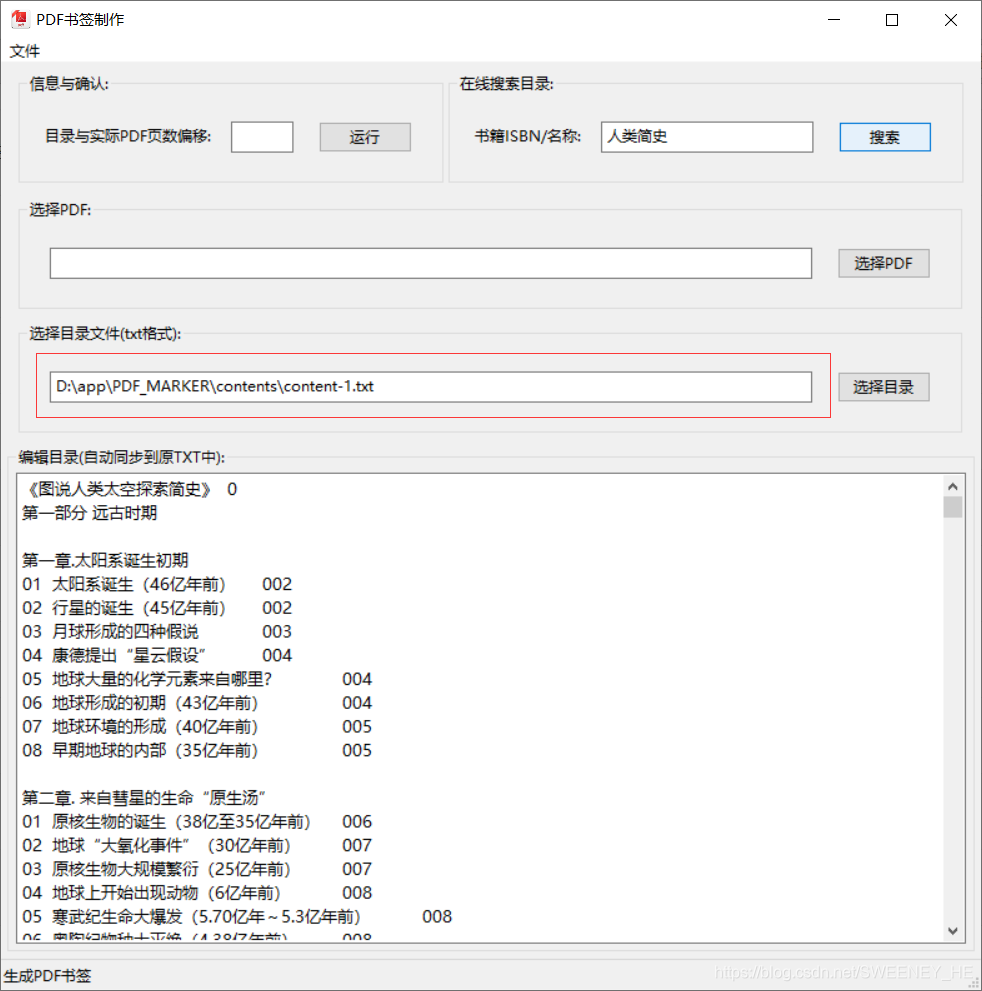This screenshot has width=982, height=991.
Task: Focus the ISBN/name field containing 人类简史
Action: (x=706, y=137)
